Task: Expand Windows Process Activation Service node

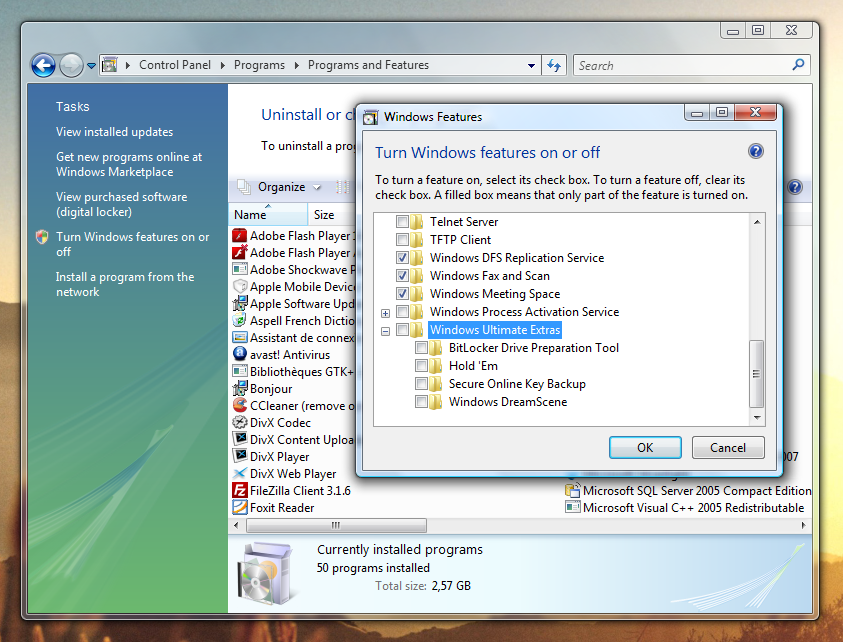Action: (x=385, y=313)
